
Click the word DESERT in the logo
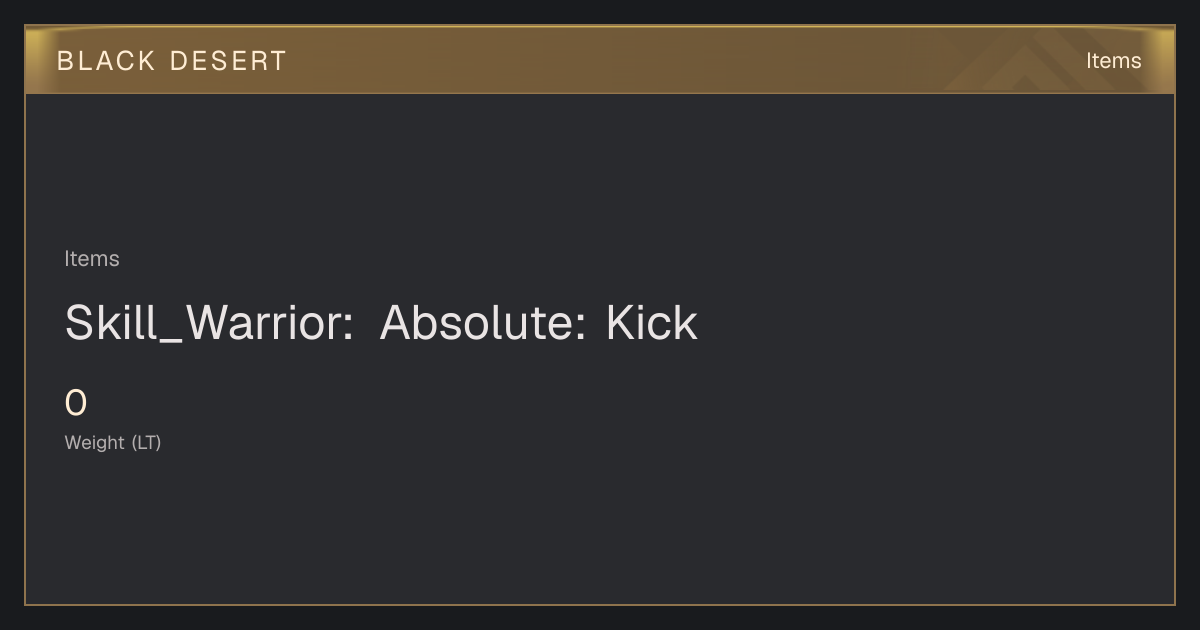pyautogui.click(x=228, y=61)
